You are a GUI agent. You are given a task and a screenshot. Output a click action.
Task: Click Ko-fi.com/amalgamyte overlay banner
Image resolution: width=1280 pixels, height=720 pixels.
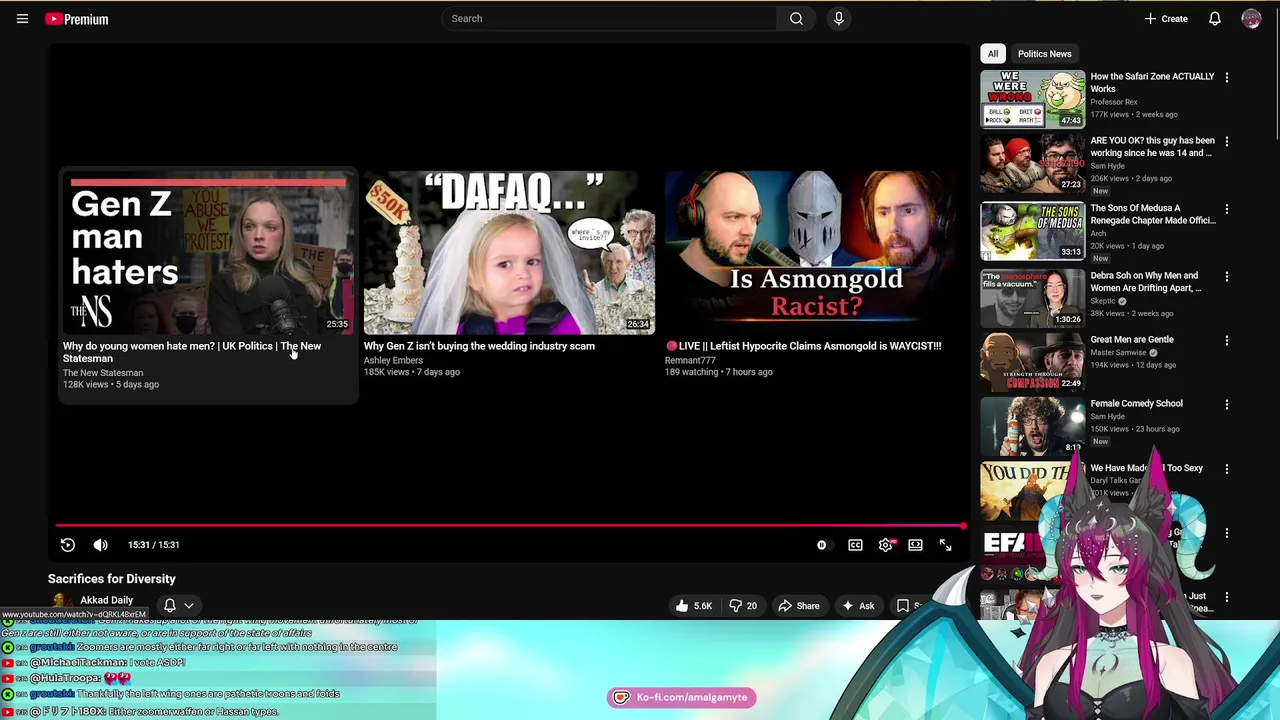click(x=681, y=697)
